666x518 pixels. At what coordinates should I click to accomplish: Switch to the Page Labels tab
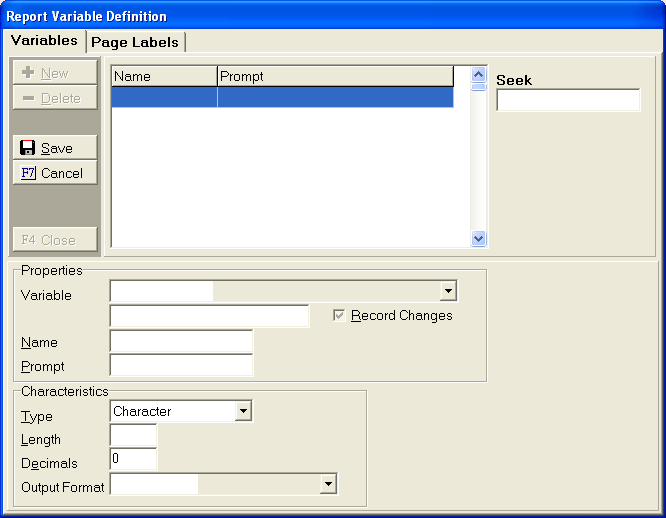pyautogui.click(x=135, y=42)
